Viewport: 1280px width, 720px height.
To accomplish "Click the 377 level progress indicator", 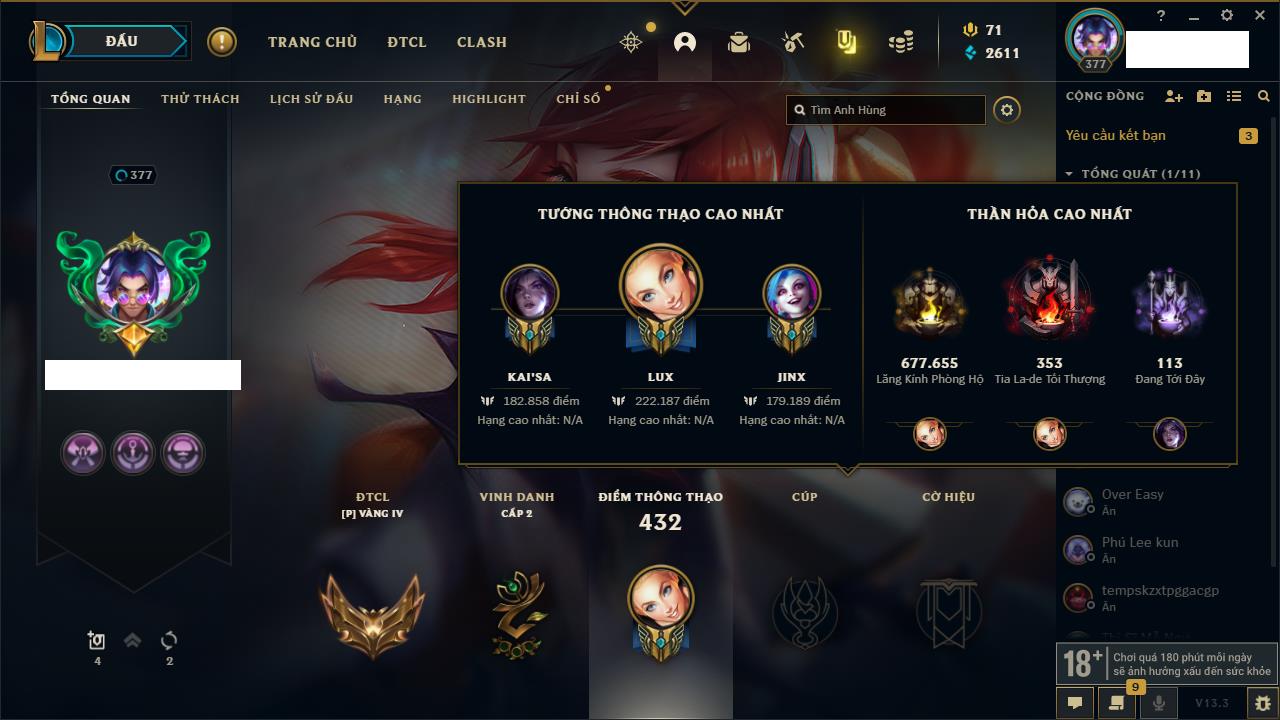I will pyautogui.click(x=133, y=175).
